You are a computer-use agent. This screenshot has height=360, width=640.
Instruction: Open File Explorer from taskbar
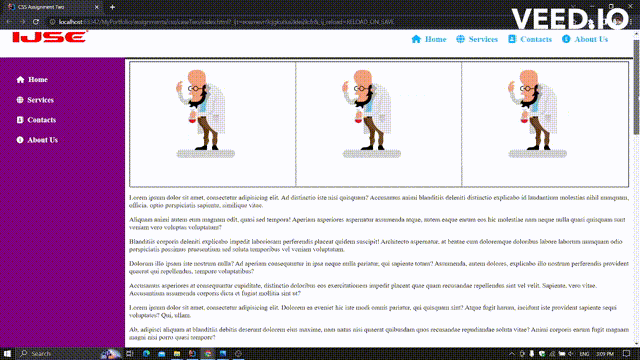coord(177,353)
